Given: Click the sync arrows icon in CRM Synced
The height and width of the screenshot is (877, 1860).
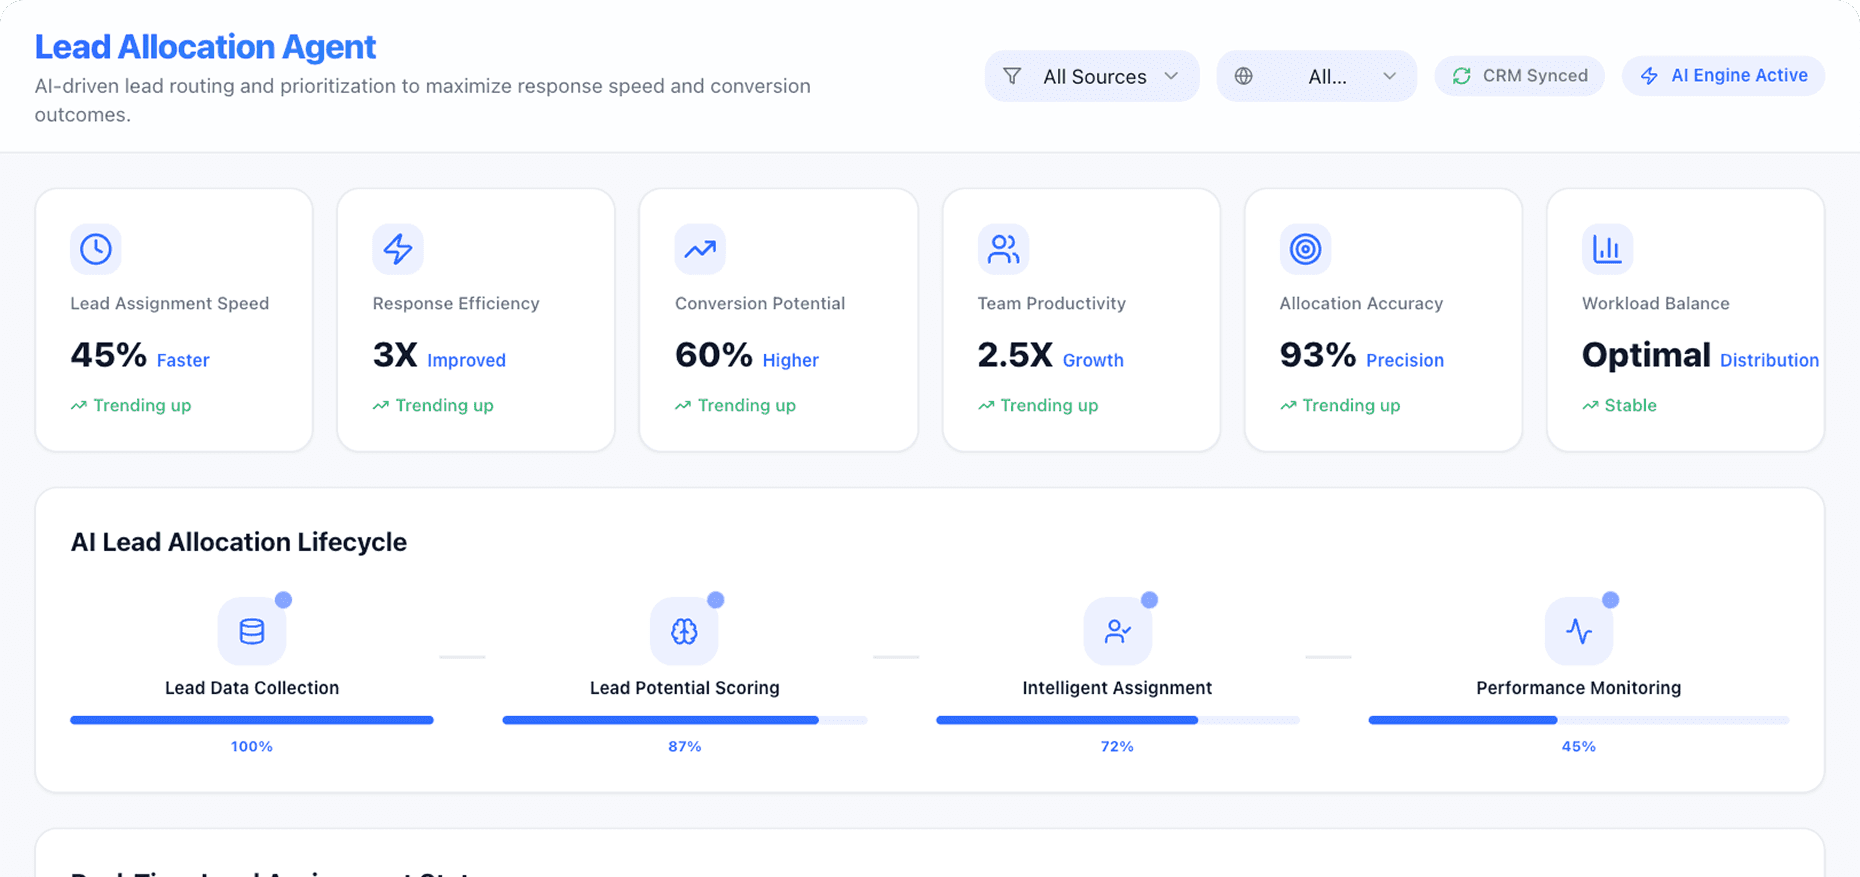Looking at the screenshot, I should coord(1461,76).
